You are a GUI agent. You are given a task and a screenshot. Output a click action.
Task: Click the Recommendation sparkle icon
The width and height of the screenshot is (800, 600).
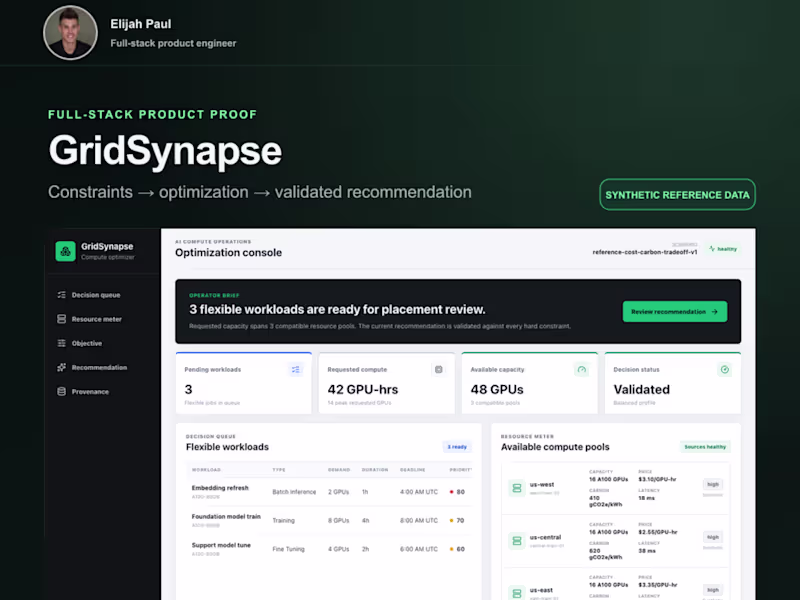62,367
